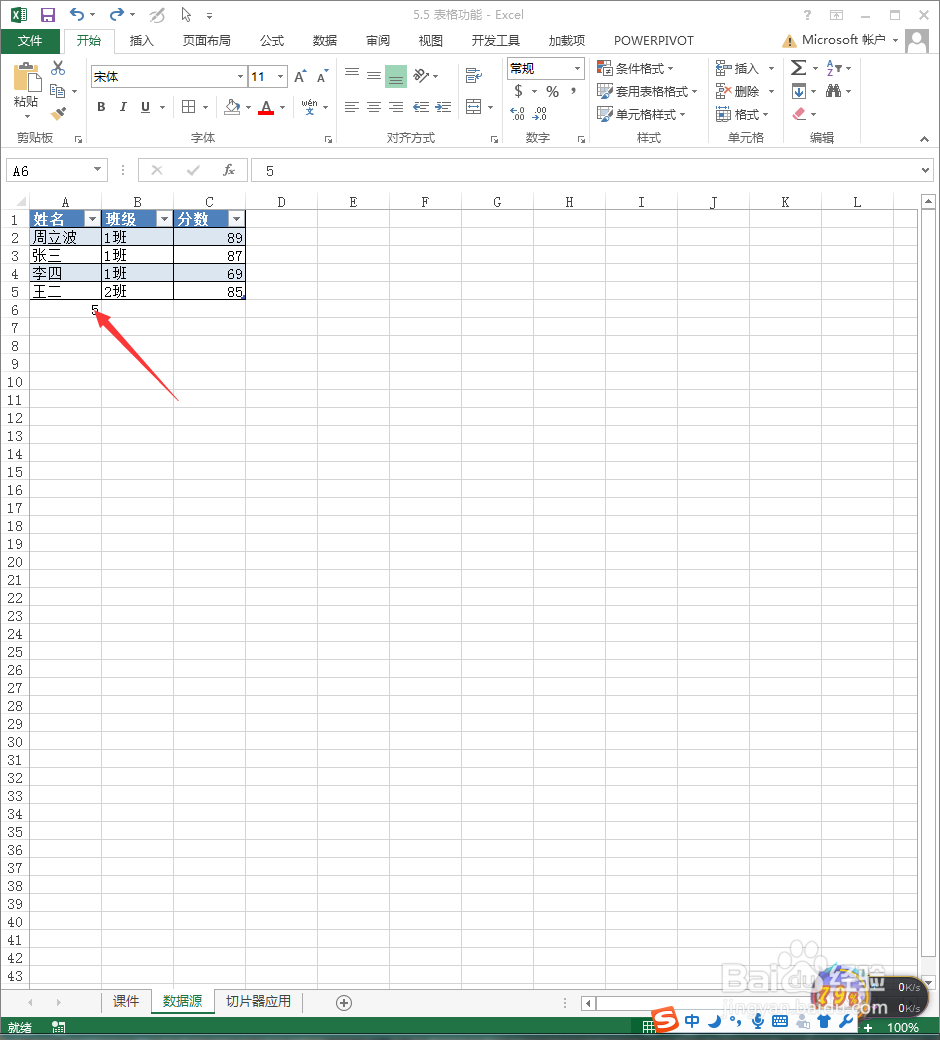Toggle wrap text
This screenshot has height=1040, width=940.
pyautogui.click(x=474, y=76)
